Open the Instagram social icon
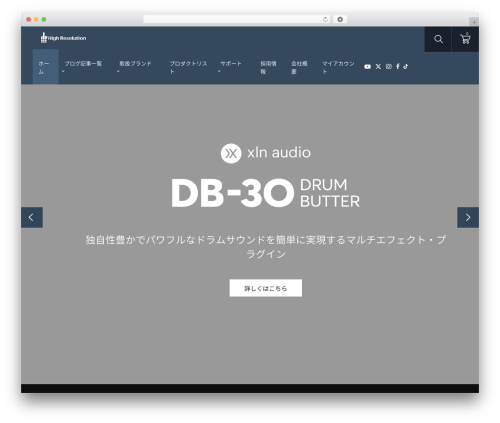This screenshot has height=423, width=500. 389,67
